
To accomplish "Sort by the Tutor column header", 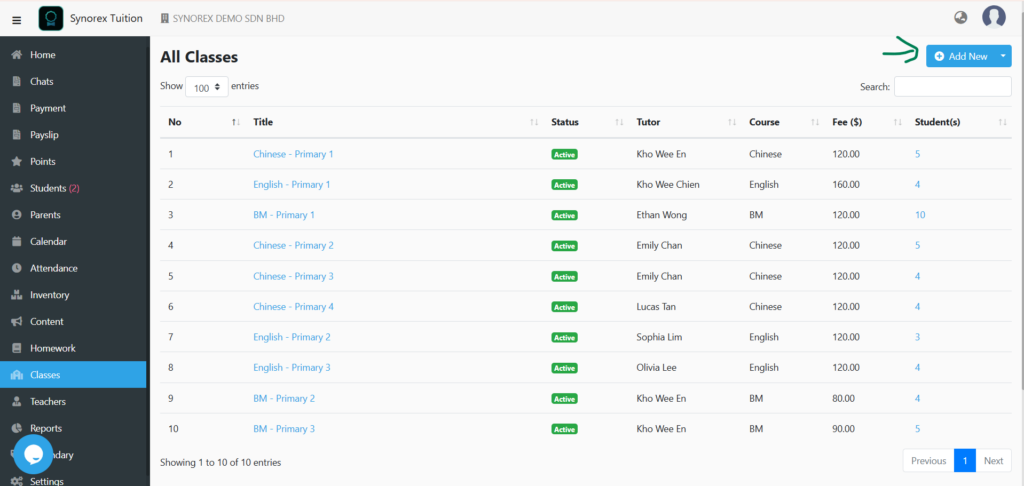I will click(684, 122).
